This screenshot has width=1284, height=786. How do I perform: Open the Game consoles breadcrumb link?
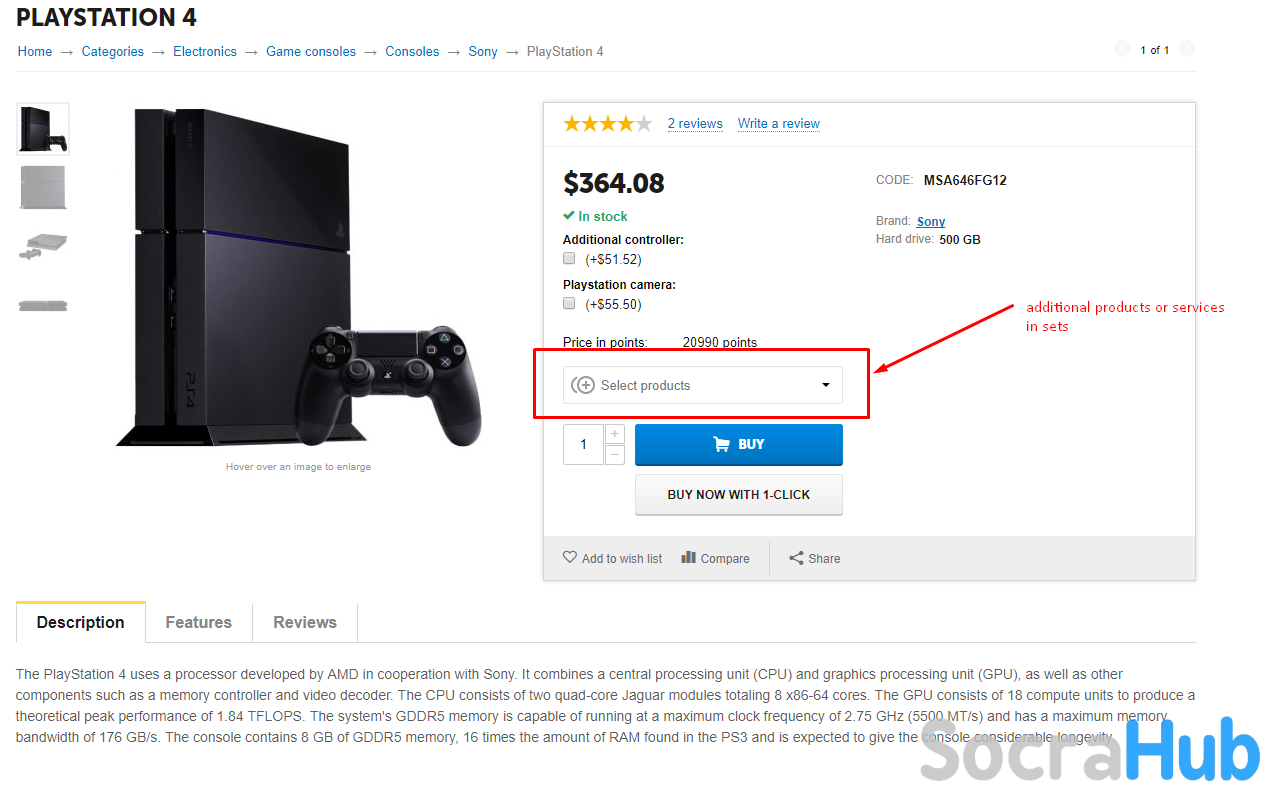311,51
